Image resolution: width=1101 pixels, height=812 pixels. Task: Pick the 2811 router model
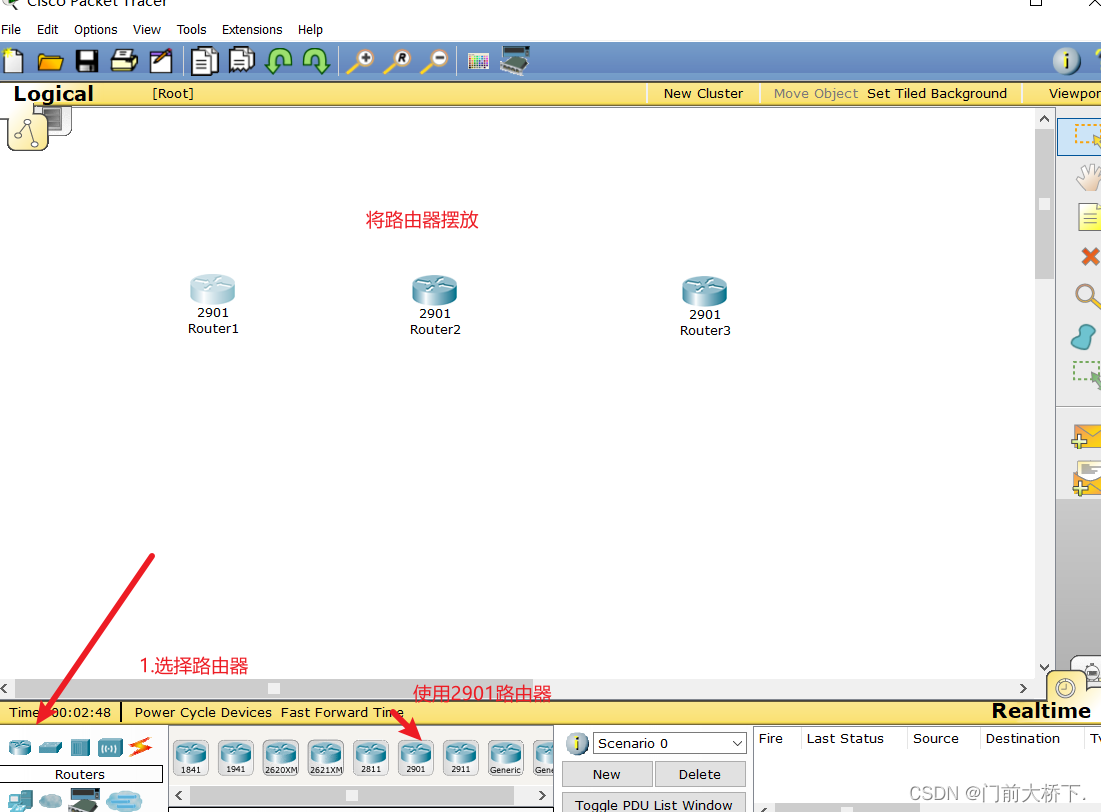pos(371,757)
